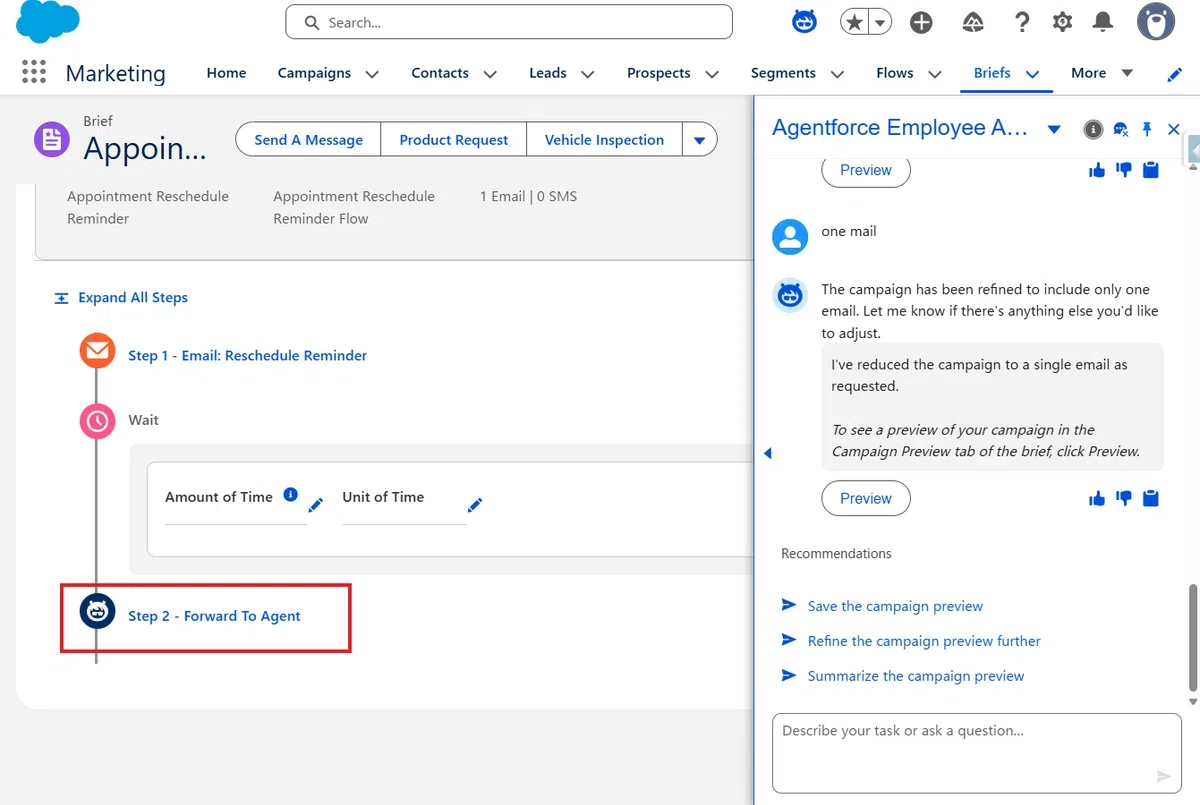Collapse the panel with the left triangle
Image resolution: width=1200 pixels, height=805 pixels.
(768, 453)
